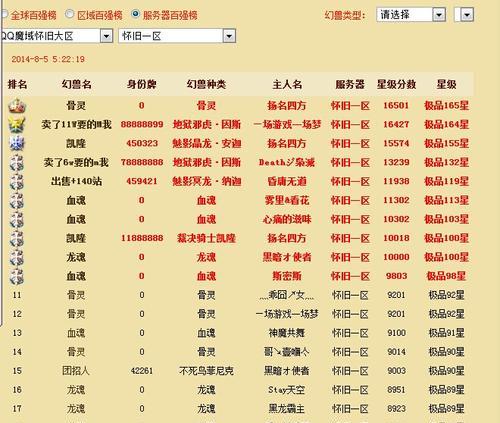500x423 pixels.
Task: Click the 服务器 column header
Action: [350, 84]
